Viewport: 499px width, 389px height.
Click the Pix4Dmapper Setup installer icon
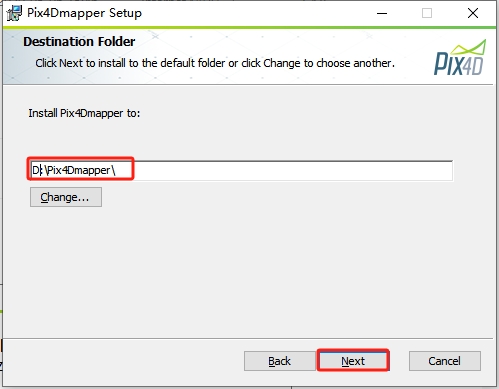click(x=14, y=13)
